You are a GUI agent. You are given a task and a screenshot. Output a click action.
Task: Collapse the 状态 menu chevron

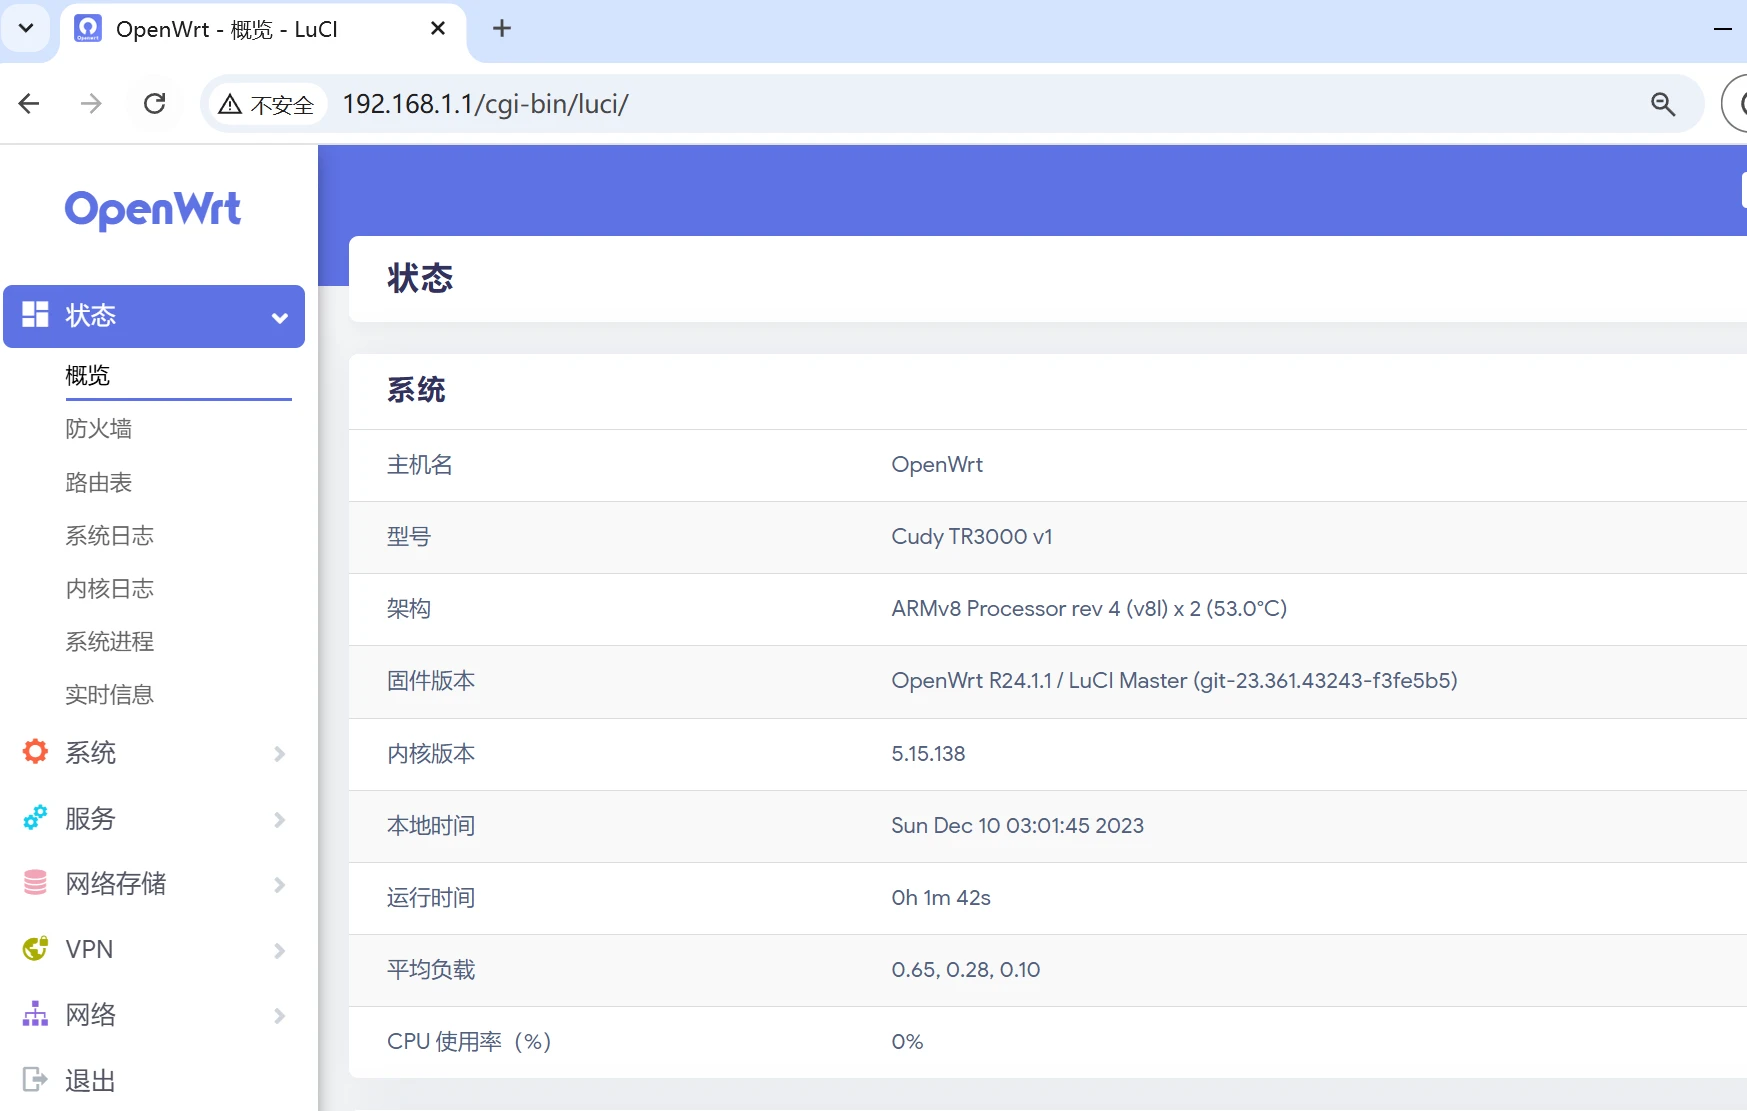coord(280,318)
